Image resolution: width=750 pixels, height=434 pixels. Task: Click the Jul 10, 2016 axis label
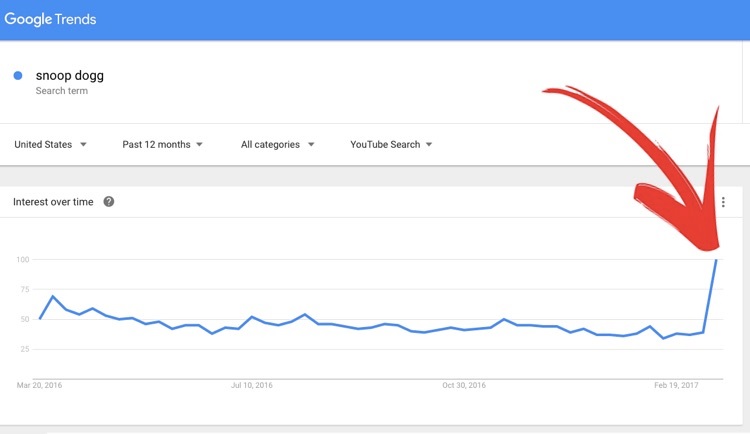click(251, 385)
